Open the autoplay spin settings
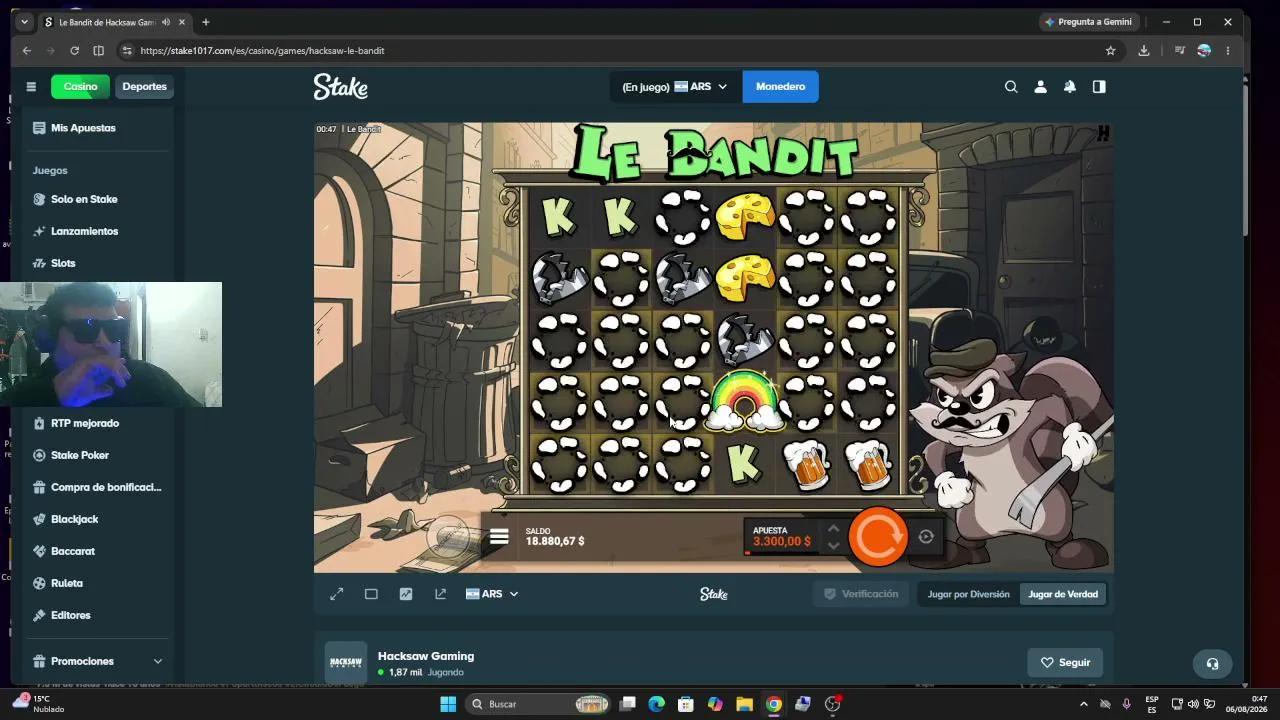 coord(926,537)
